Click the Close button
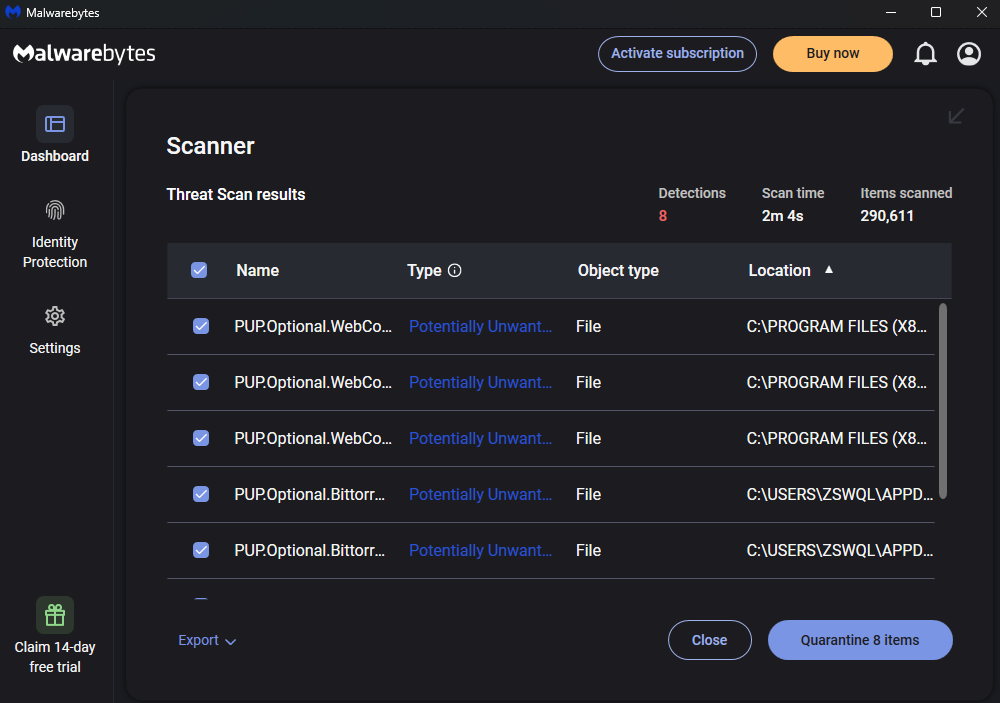This screenshot has width=1000, height=703. 709,640
